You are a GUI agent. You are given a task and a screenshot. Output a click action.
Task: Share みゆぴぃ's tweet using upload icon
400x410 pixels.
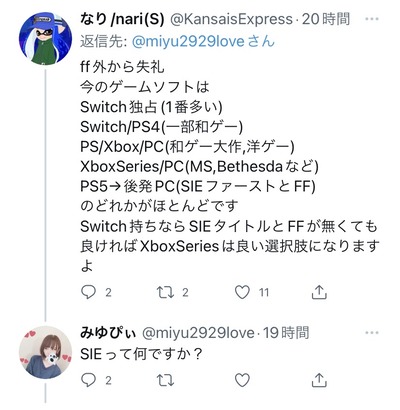tap(319, 380)
